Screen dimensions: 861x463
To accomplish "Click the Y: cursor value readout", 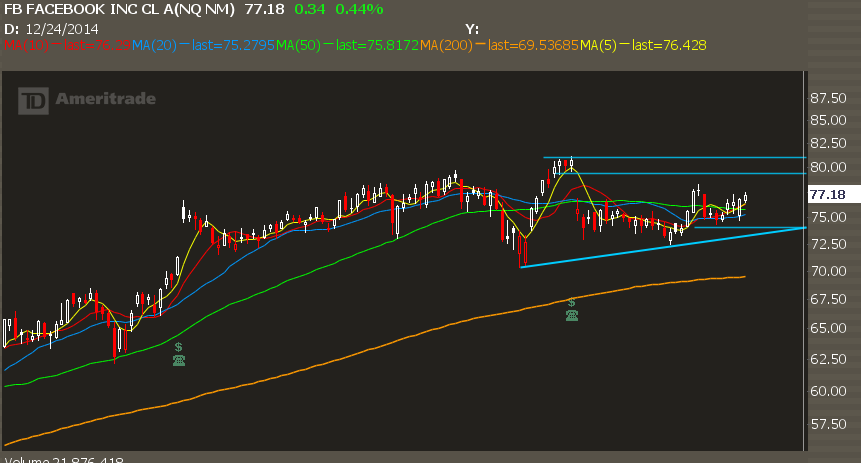I will [x=471, y=27].
